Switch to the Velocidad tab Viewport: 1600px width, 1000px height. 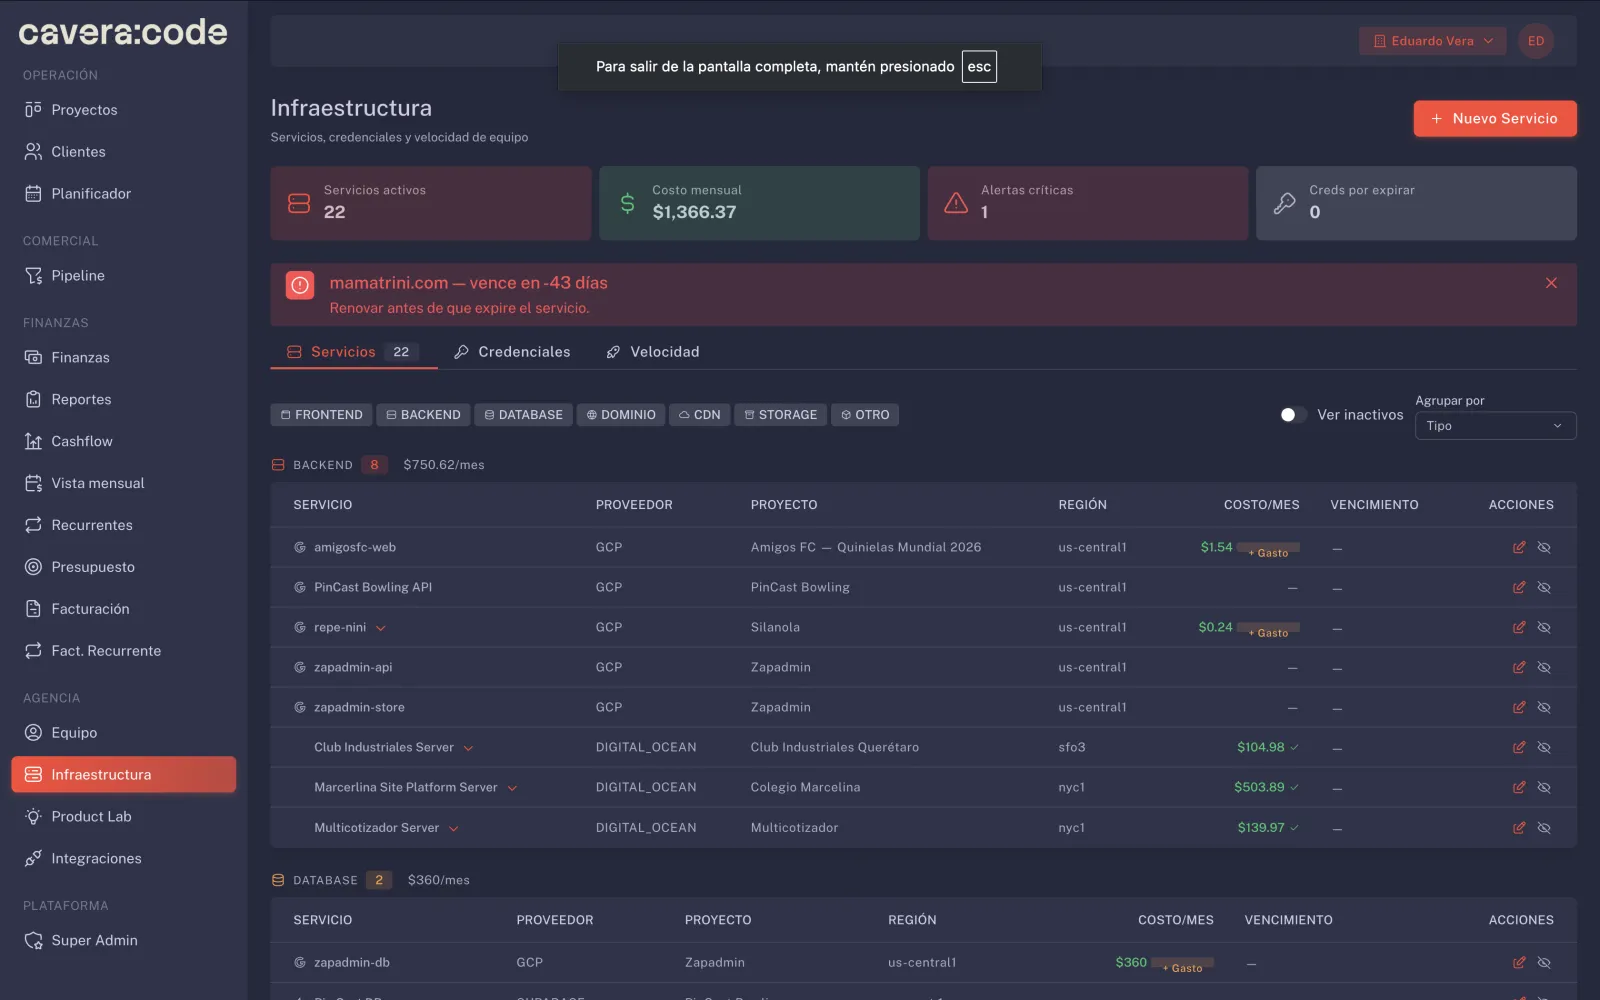(x=653, y=352)
